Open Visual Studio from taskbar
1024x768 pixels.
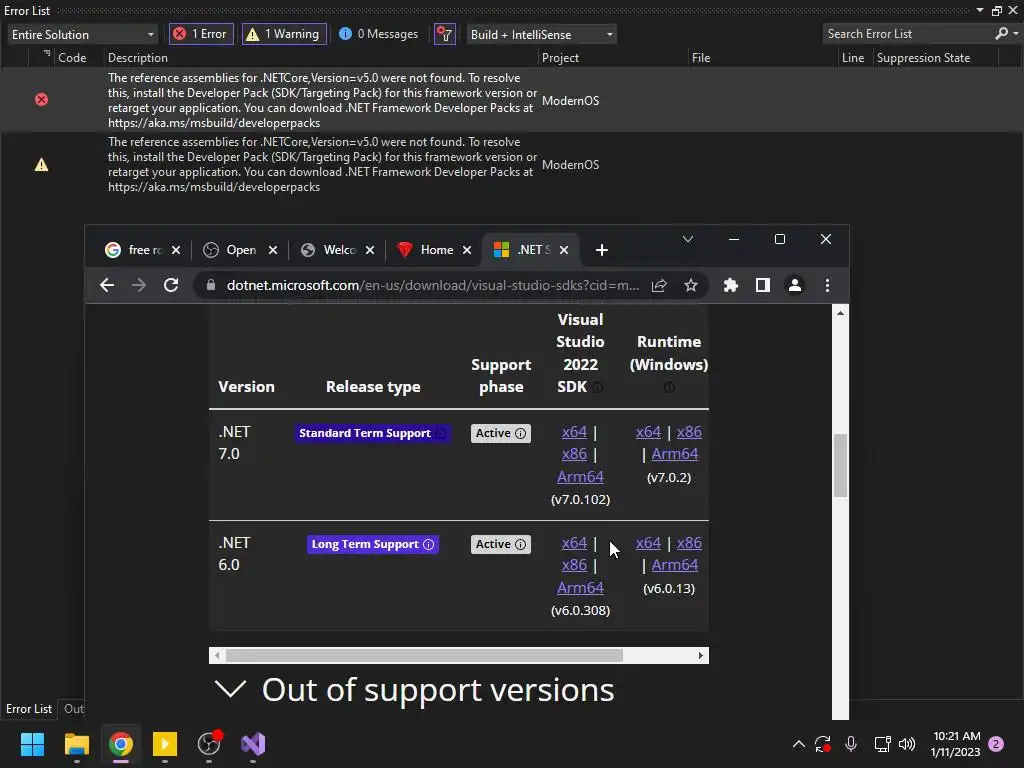pos(253,744)
